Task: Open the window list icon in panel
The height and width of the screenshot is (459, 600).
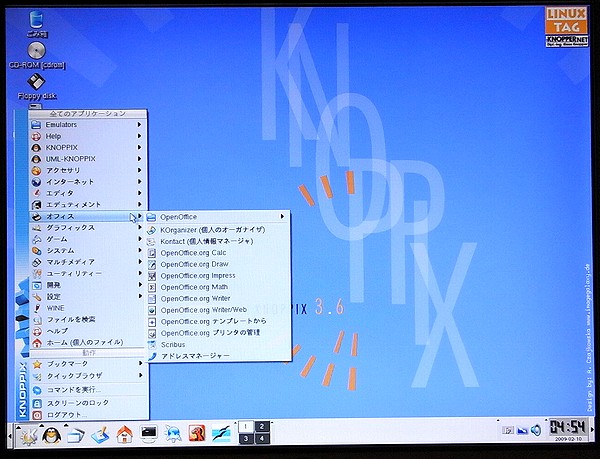Action: (75, 435)
